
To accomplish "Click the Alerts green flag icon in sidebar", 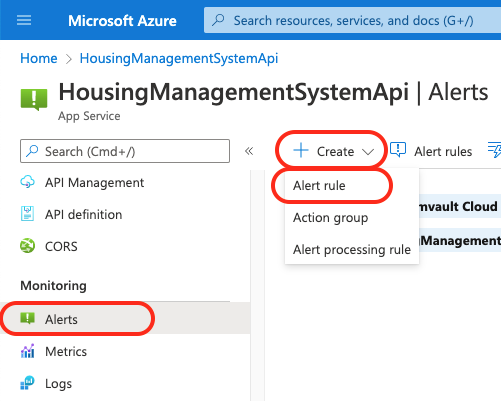I will [x=27, y=318].
